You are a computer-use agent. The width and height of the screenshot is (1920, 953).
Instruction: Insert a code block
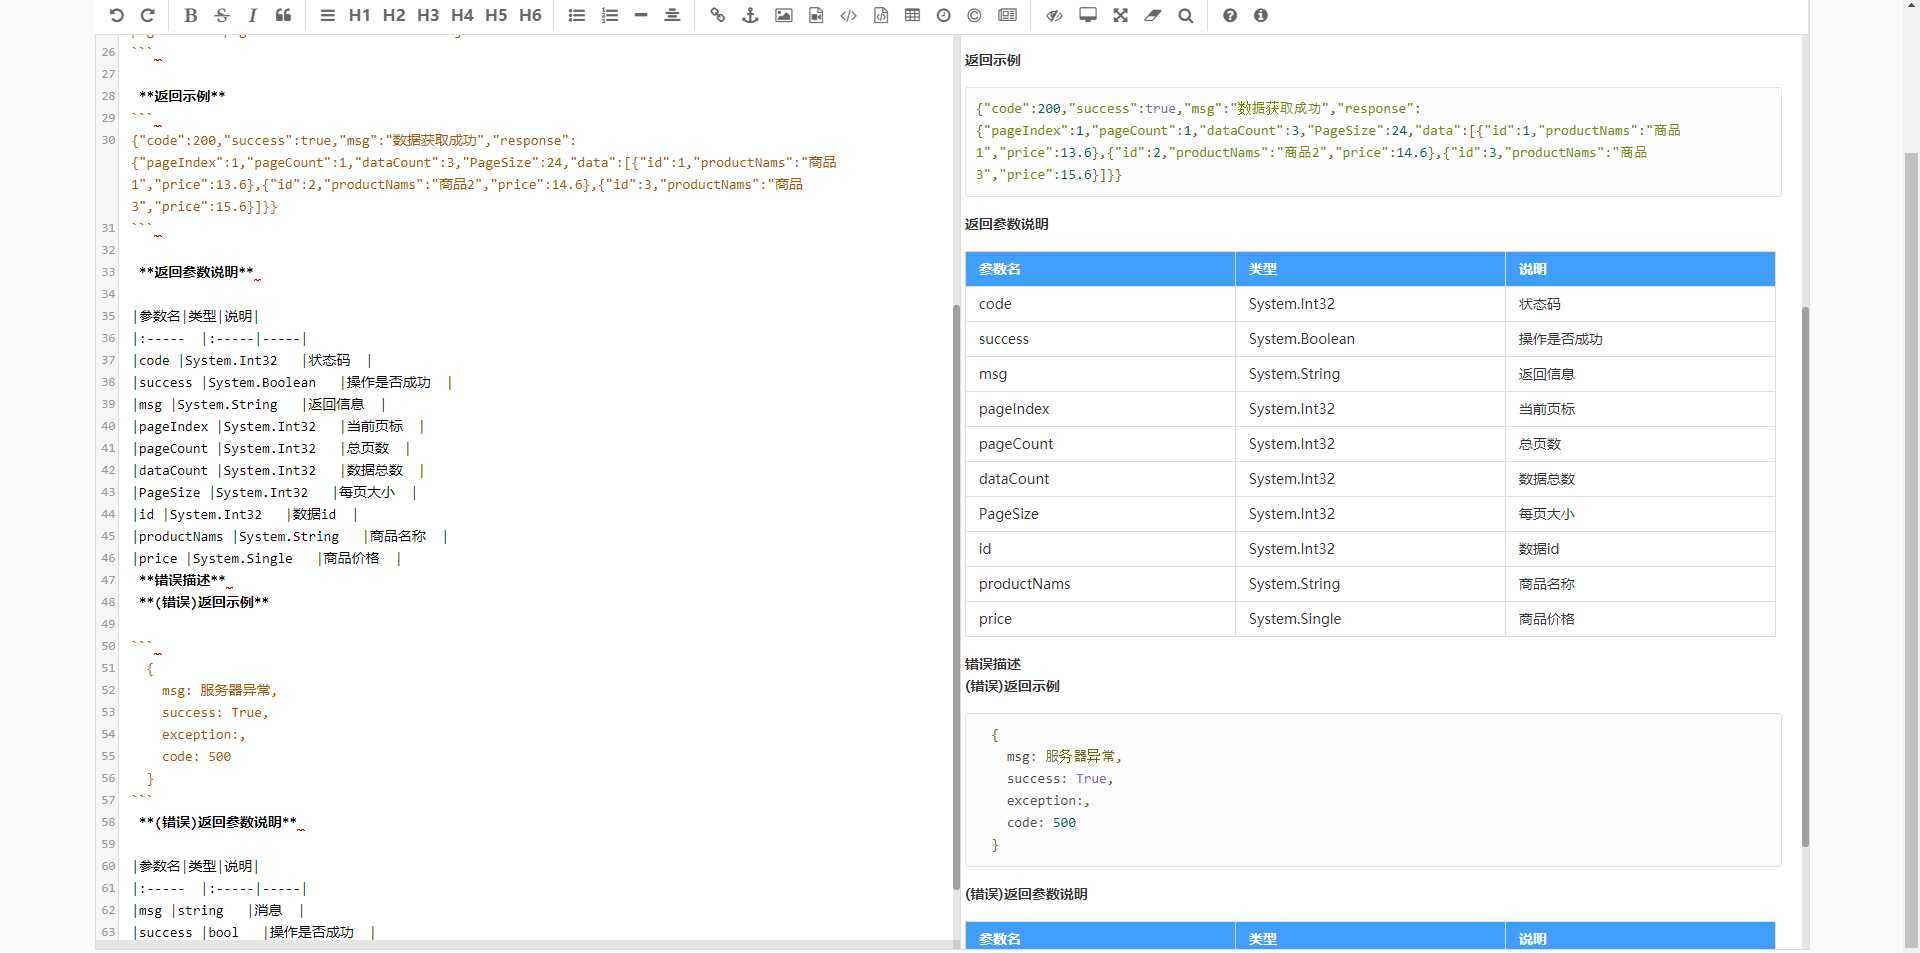pos(881,15)
